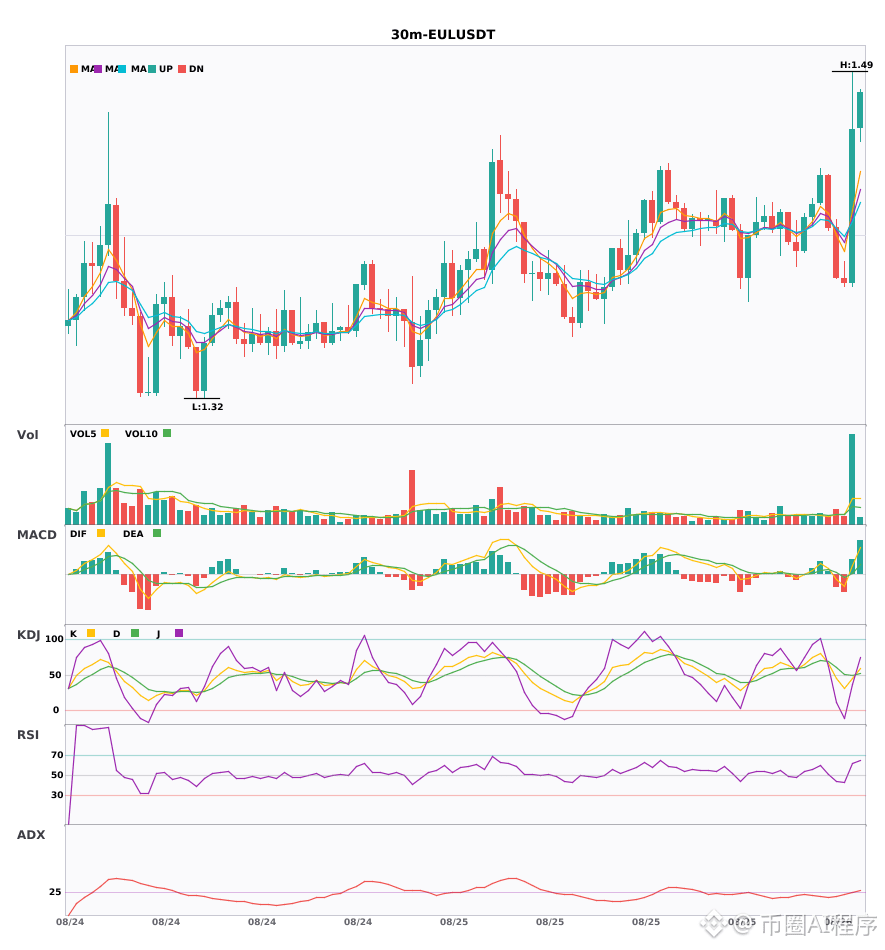Click the VOL10 legend text
The height and width of the screenshot is (950, 885).
[141, 434]
